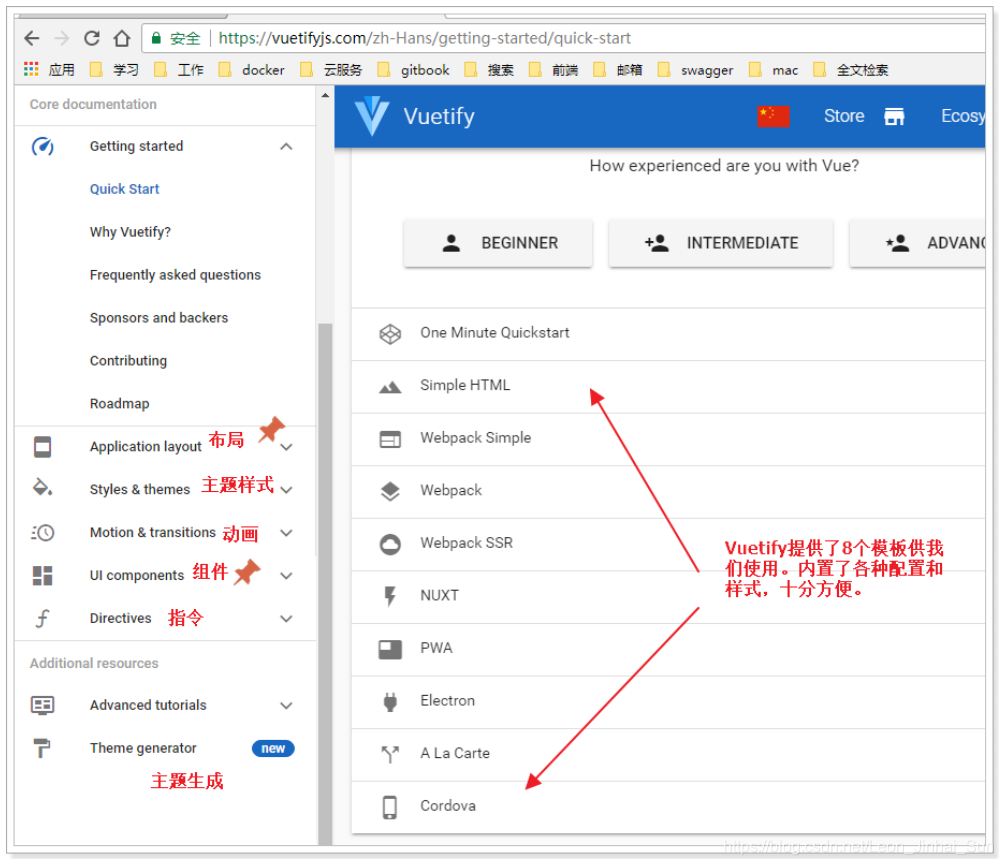Select the INTERMEDIATE experience level
Viewport: 1003px width, 865px height.
pyautogui.click(x=720, y=242)
